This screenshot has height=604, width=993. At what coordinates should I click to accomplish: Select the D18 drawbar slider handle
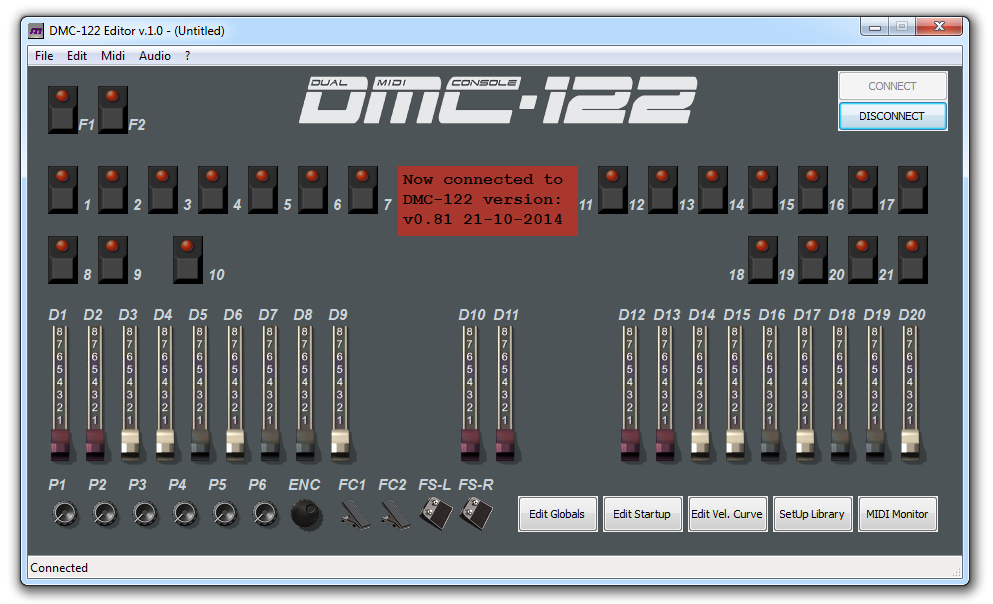(x=840, y=444)
